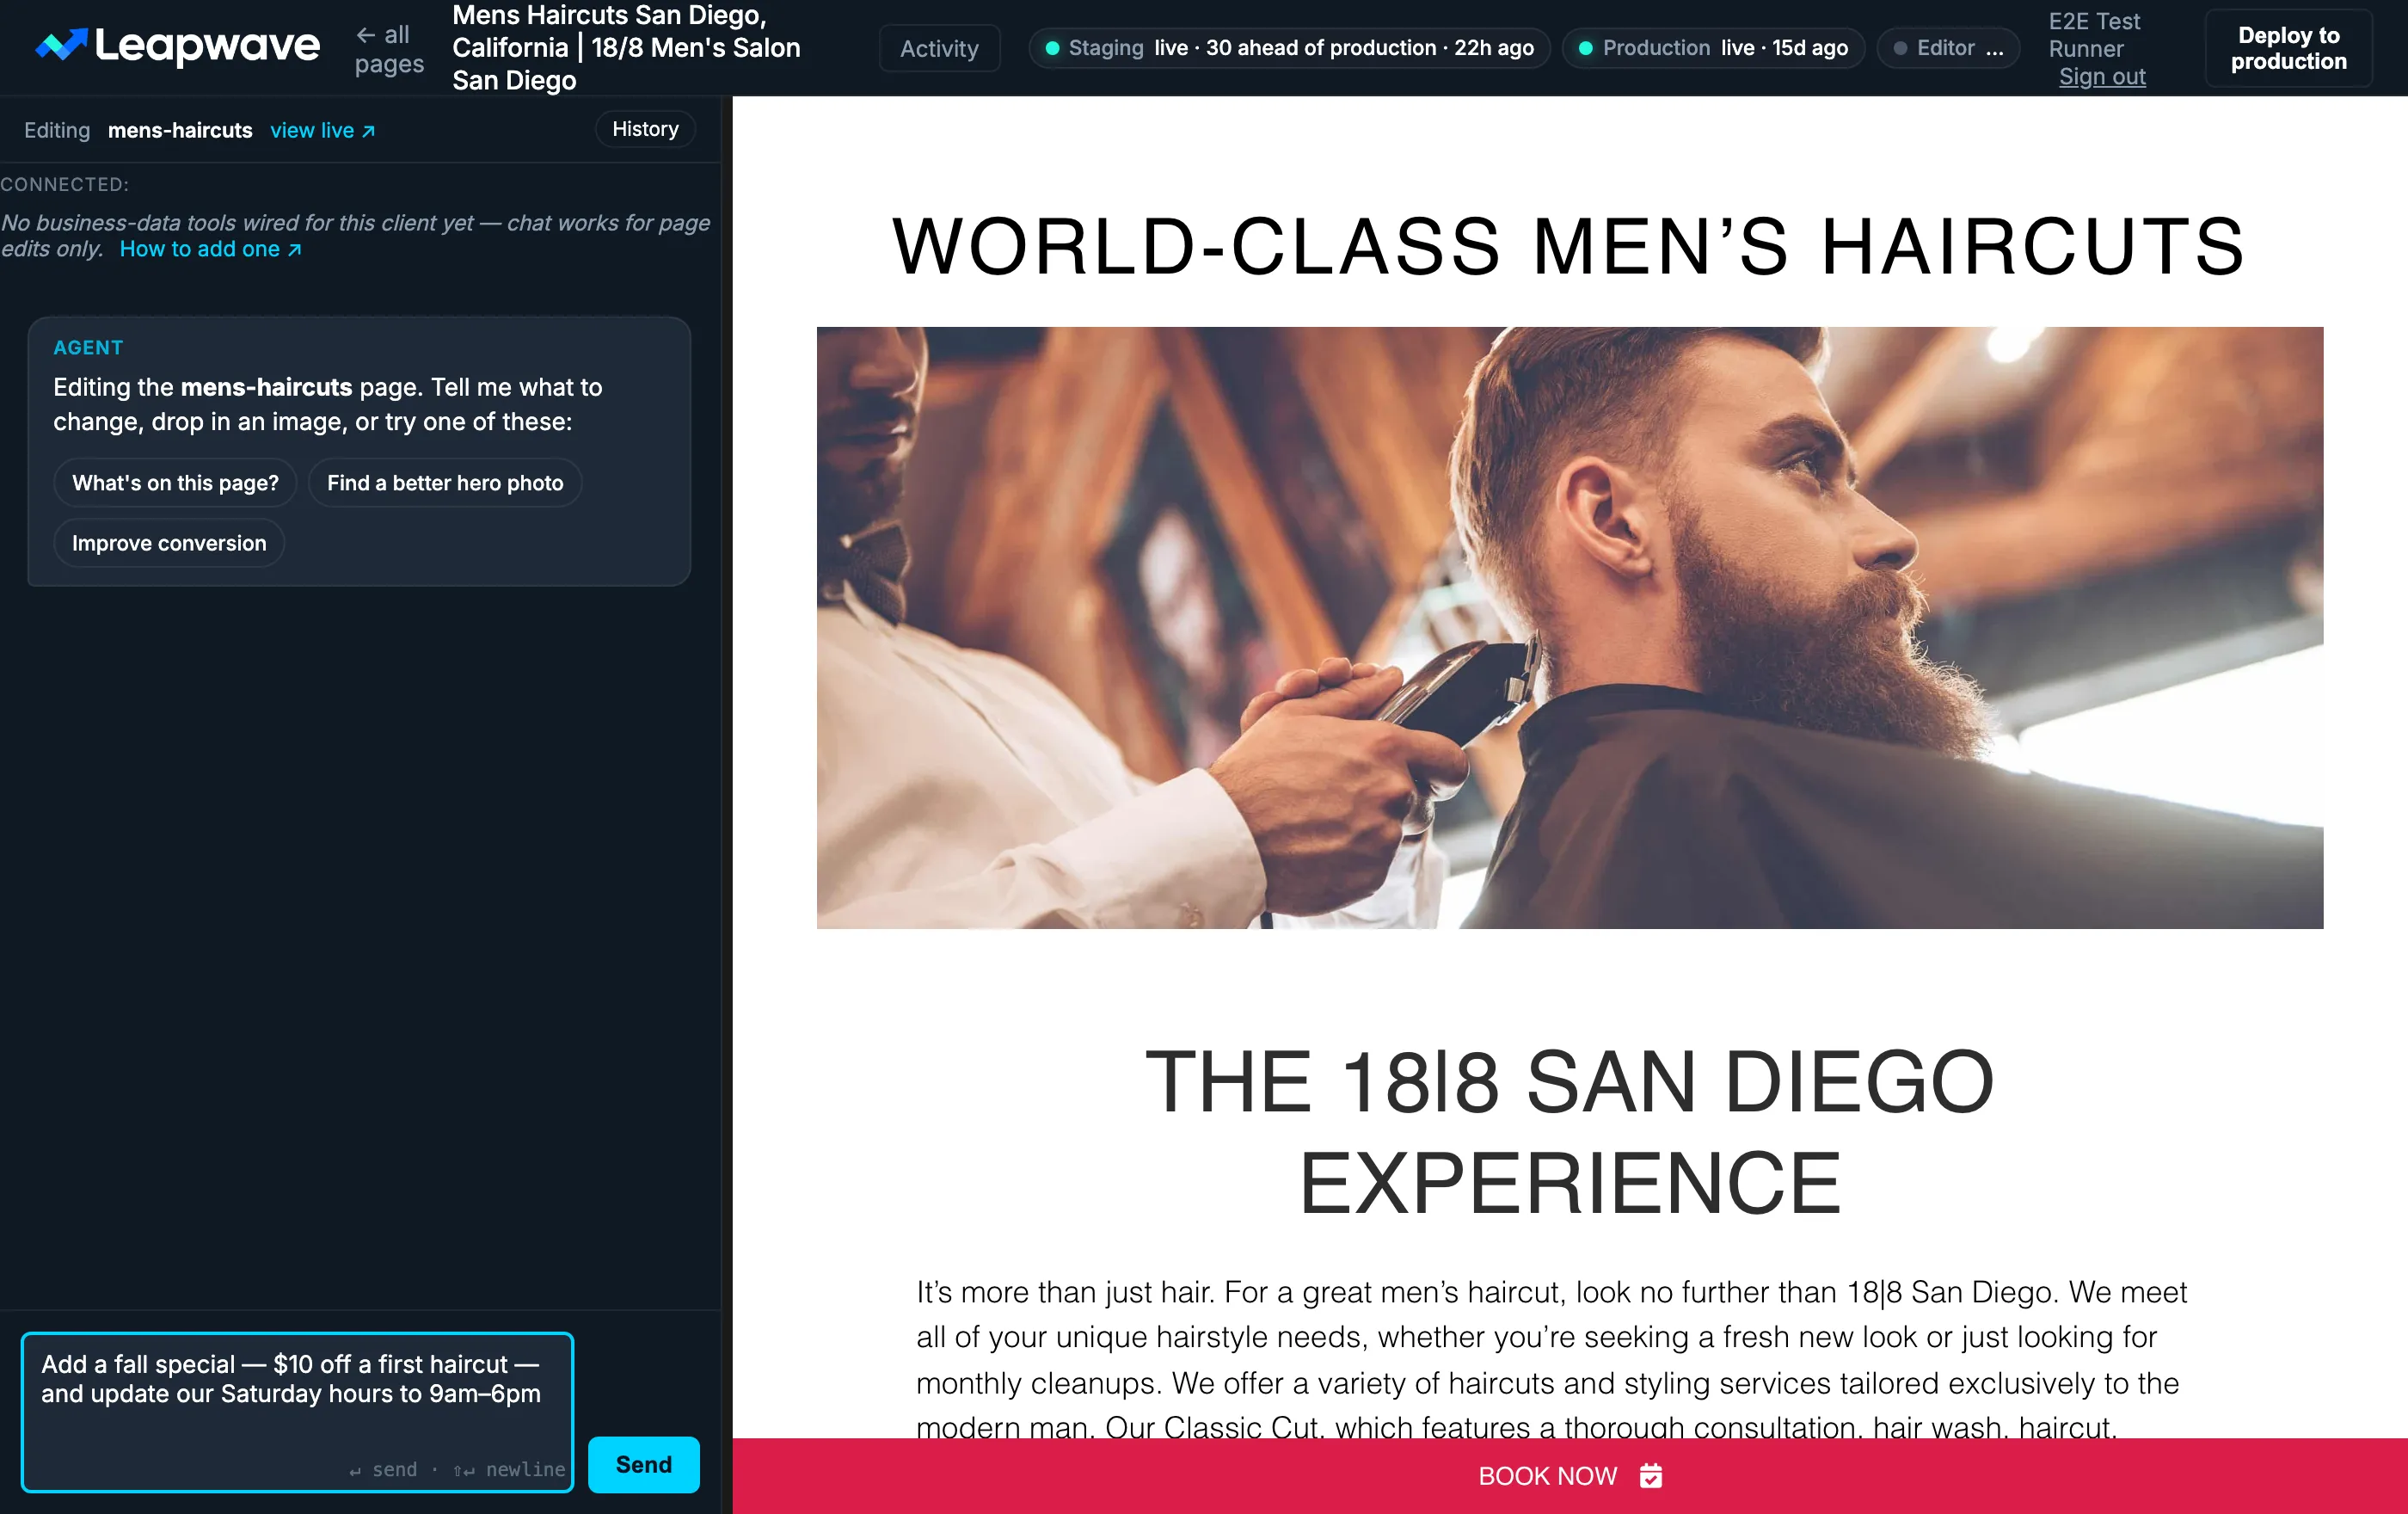Open the Activity panel
Image resolution: width=2408 pixels, height=1514 pixels.
(x=939, y=48)
